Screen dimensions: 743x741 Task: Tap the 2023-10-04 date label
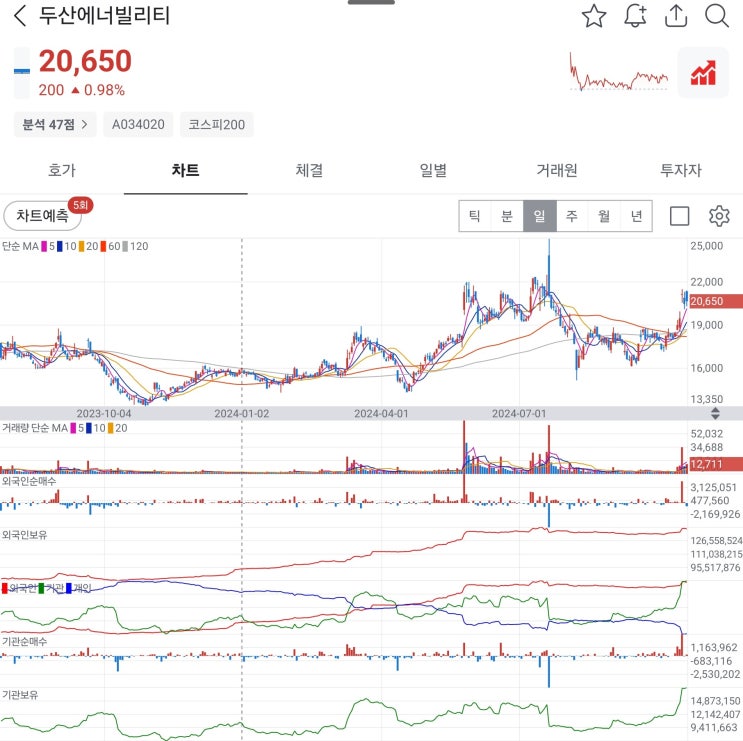pos(104,414)
